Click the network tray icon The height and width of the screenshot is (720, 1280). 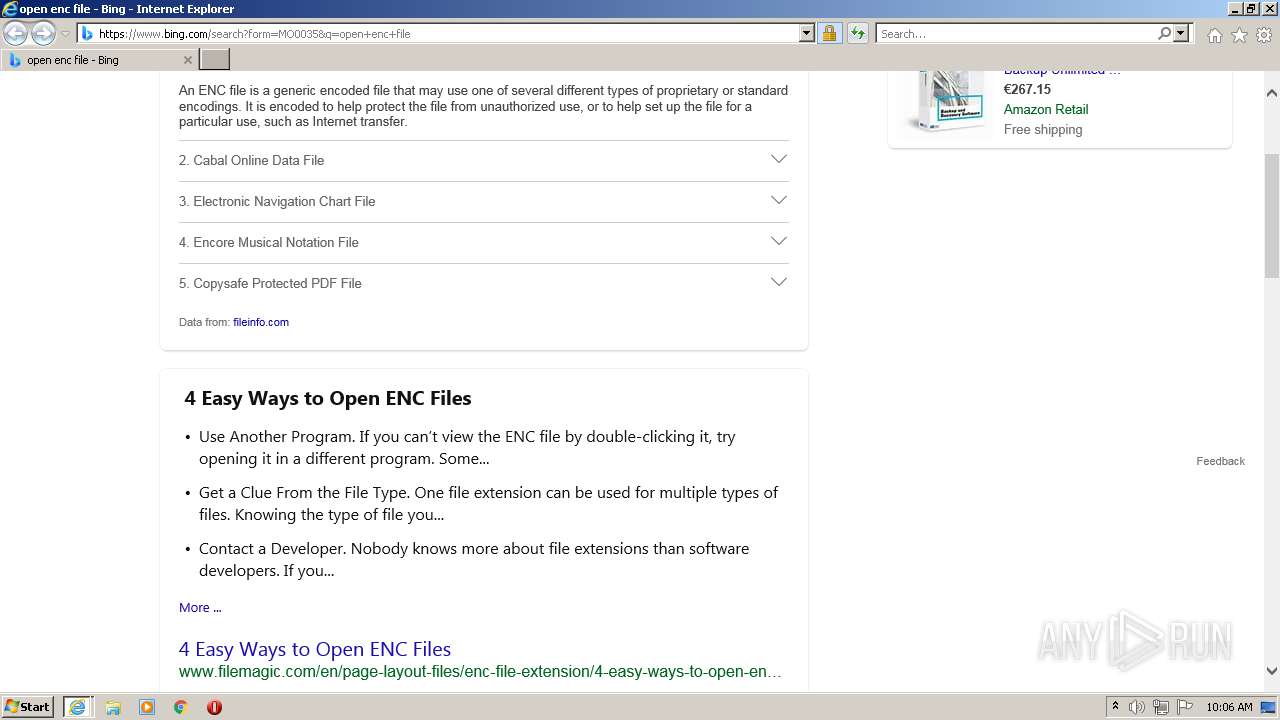[x=1160, y=707]
